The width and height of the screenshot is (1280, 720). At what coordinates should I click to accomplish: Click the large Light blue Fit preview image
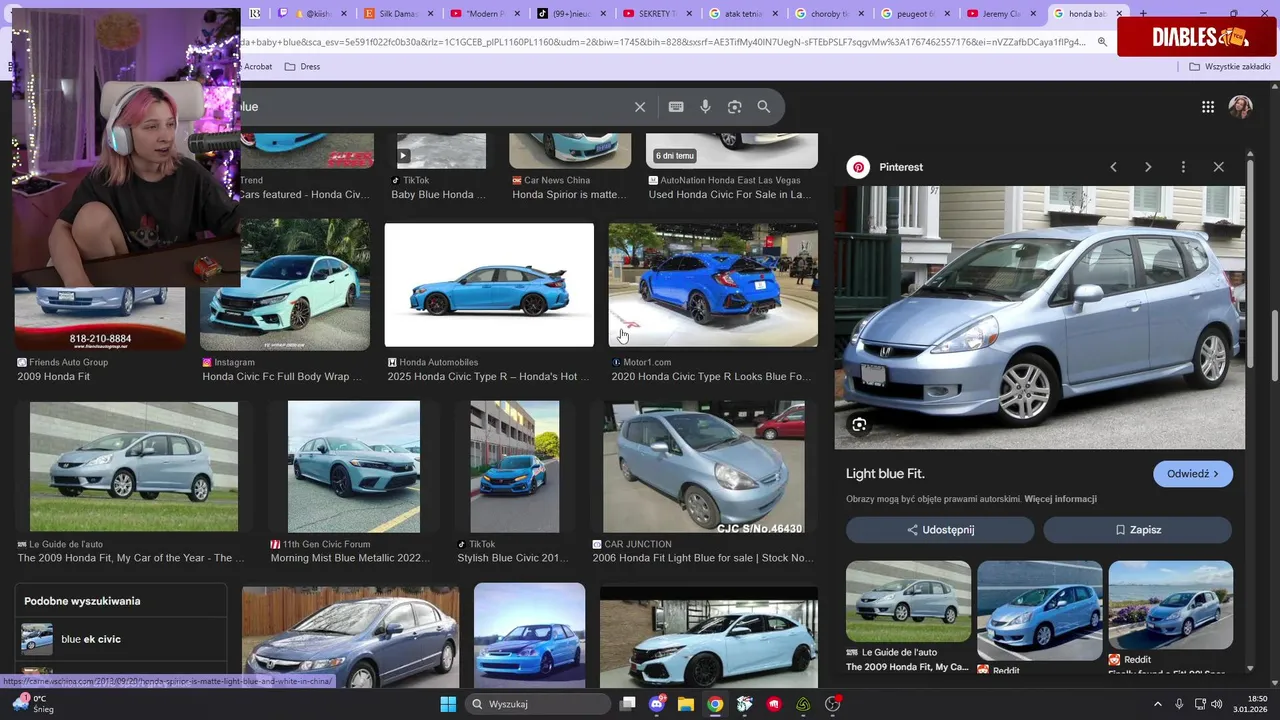coord(1040,318)
